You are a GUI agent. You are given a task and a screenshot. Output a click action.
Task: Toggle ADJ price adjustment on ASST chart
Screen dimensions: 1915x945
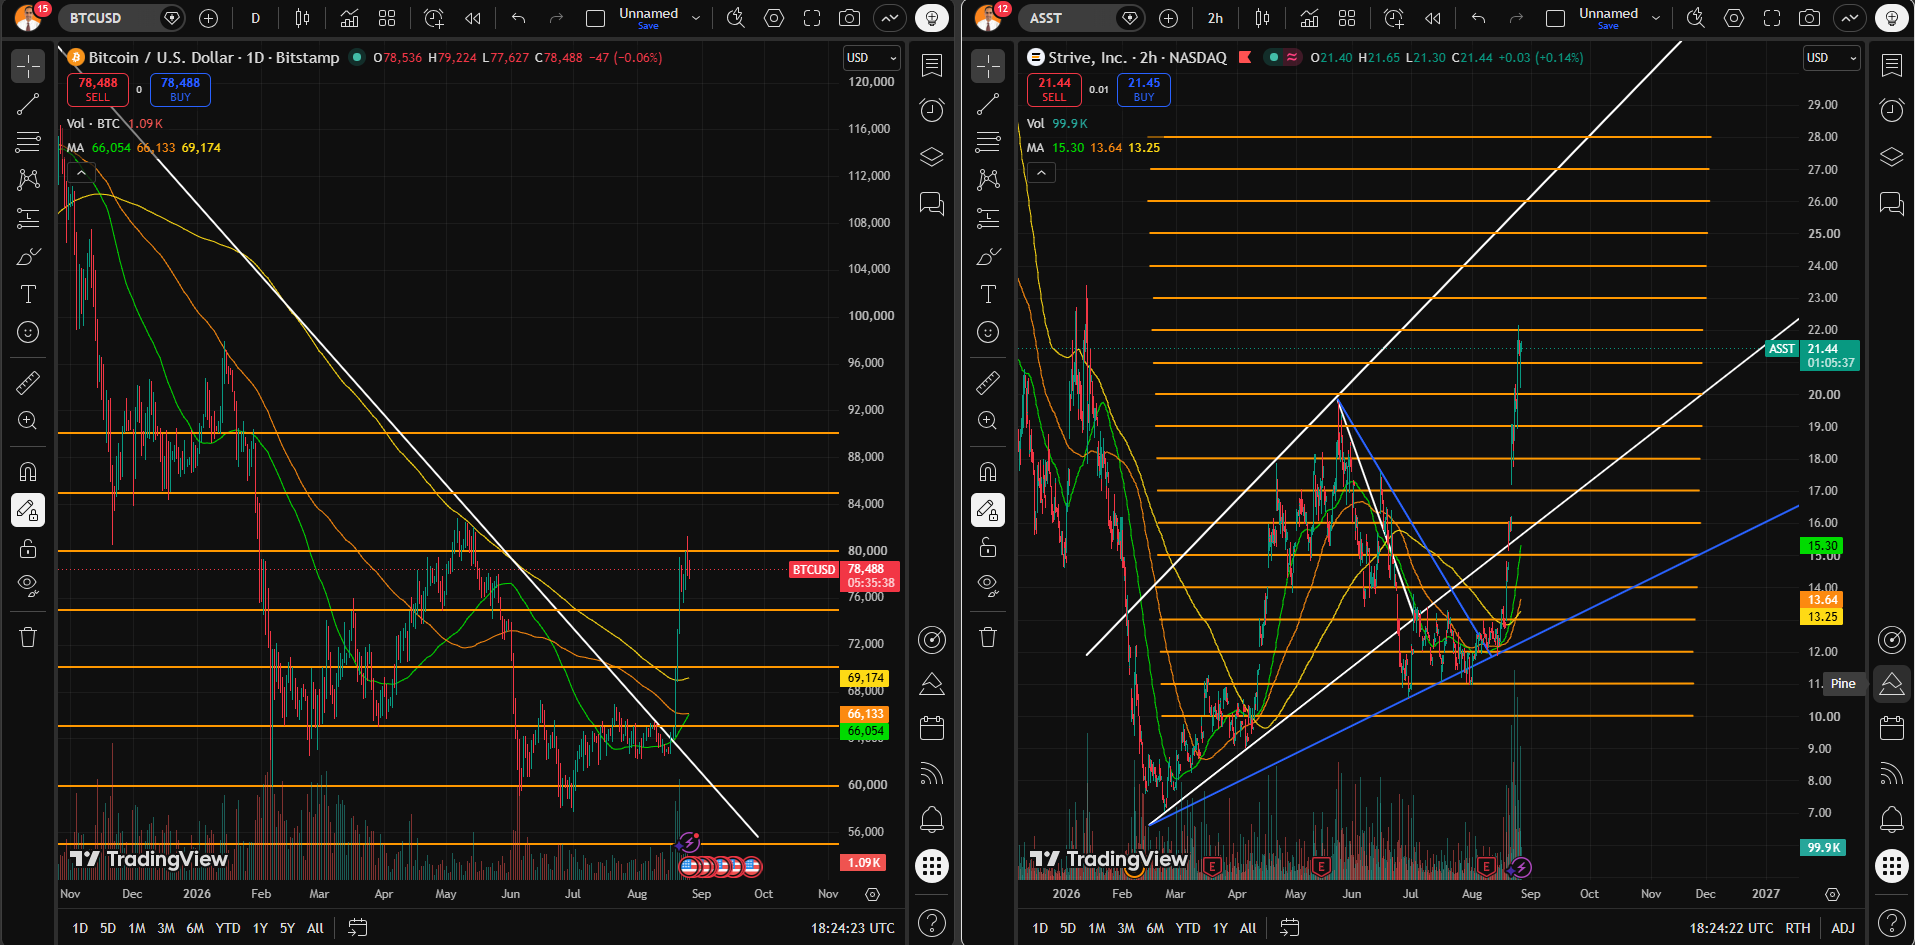1843,928
